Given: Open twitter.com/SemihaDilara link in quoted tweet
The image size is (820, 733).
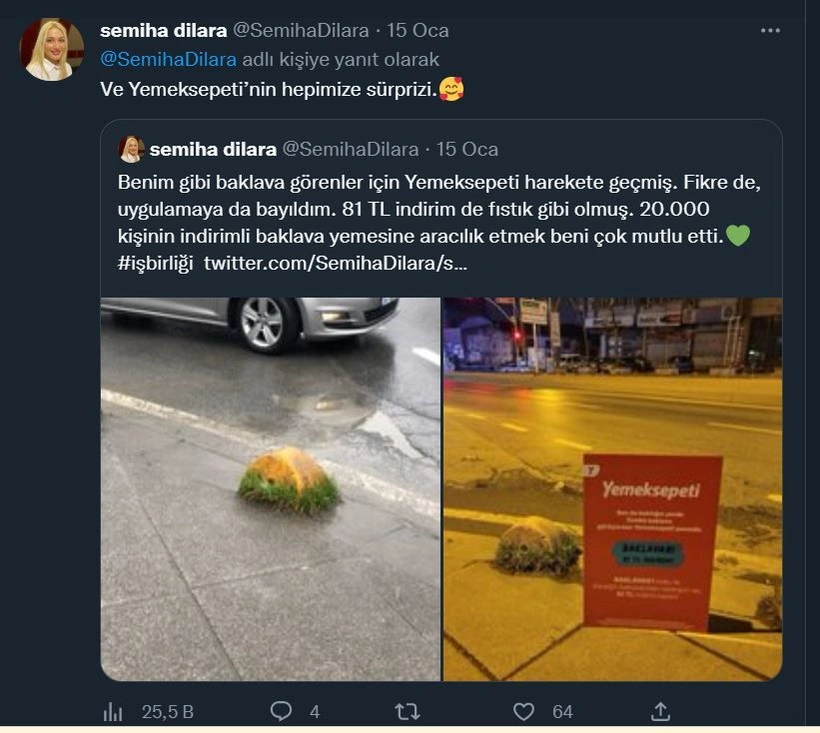Looking at the screenshot, I should click(x=335, y=263).
